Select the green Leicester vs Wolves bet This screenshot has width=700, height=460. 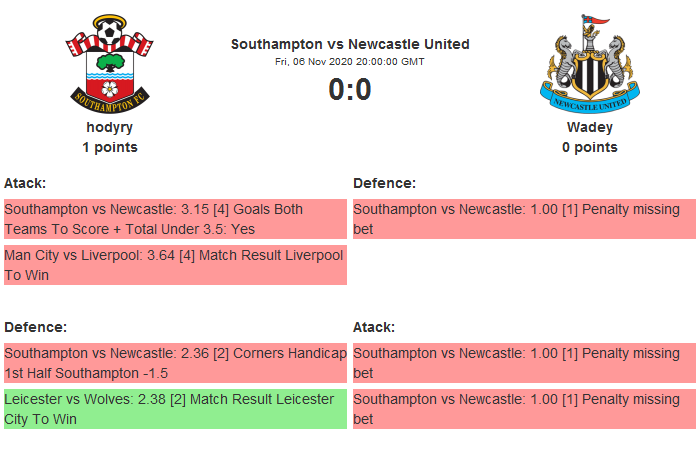(x=174, y=409)
